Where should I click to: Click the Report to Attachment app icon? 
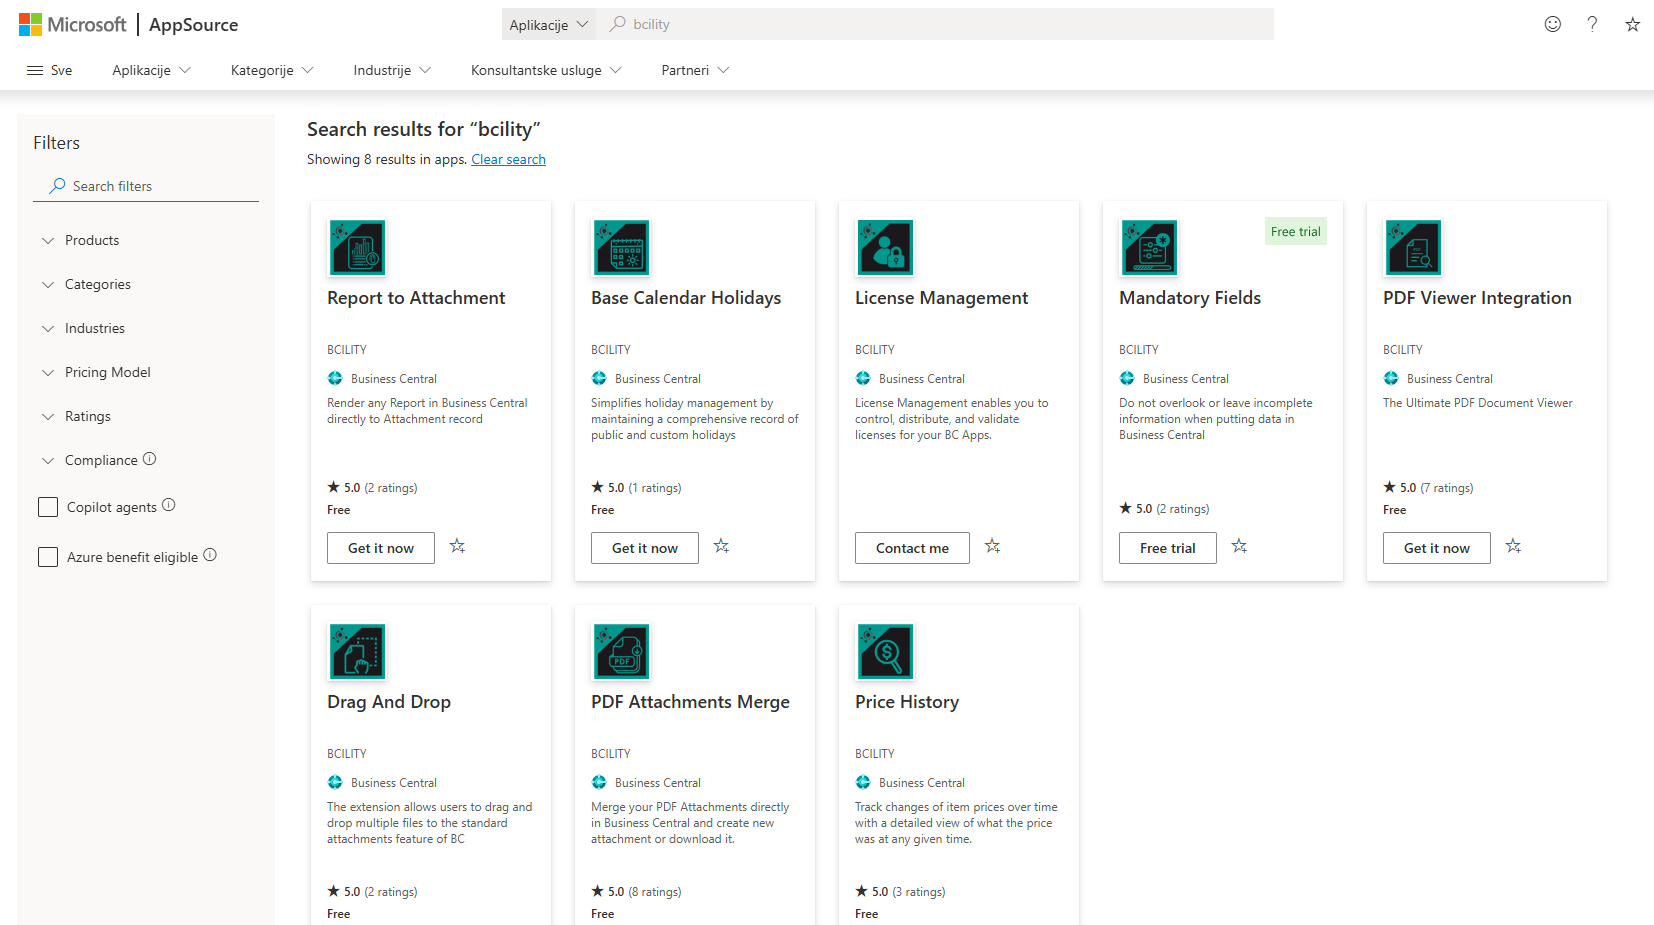357,248
